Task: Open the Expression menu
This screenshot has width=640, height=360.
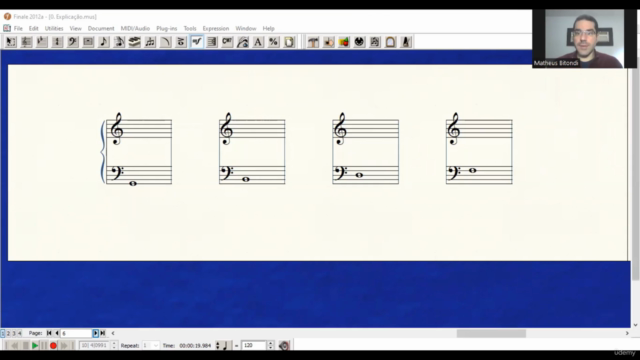Action: click(216, 29)
